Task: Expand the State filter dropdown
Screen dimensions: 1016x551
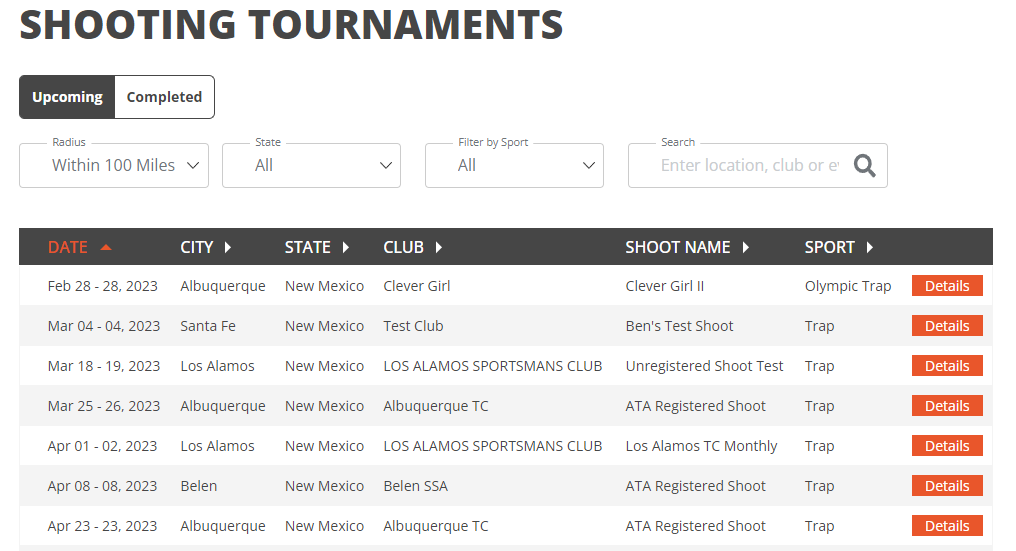Action: point(312,165)
